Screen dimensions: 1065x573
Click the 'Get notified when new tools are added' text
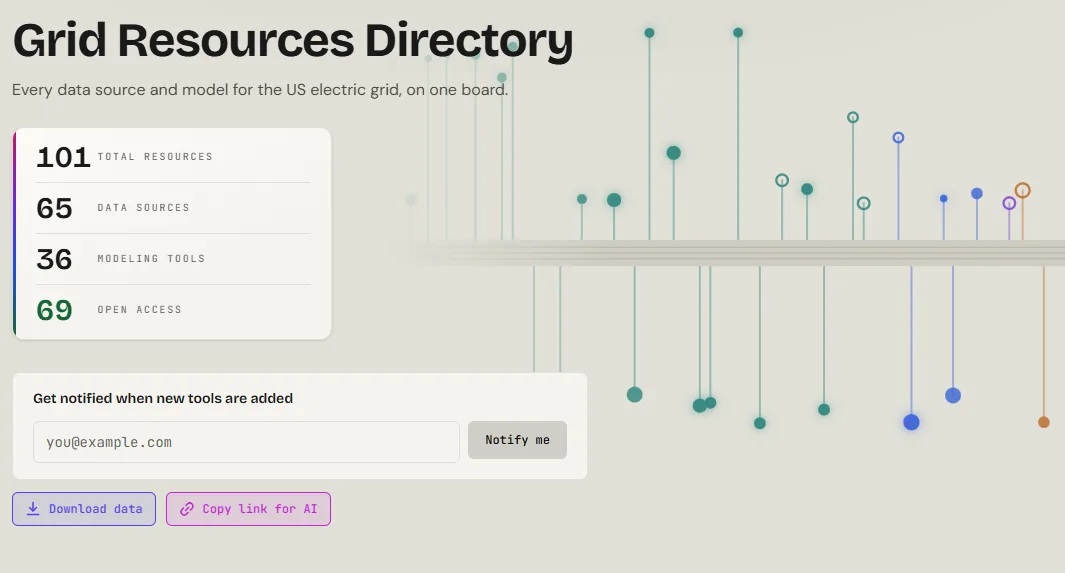(163, 399)
